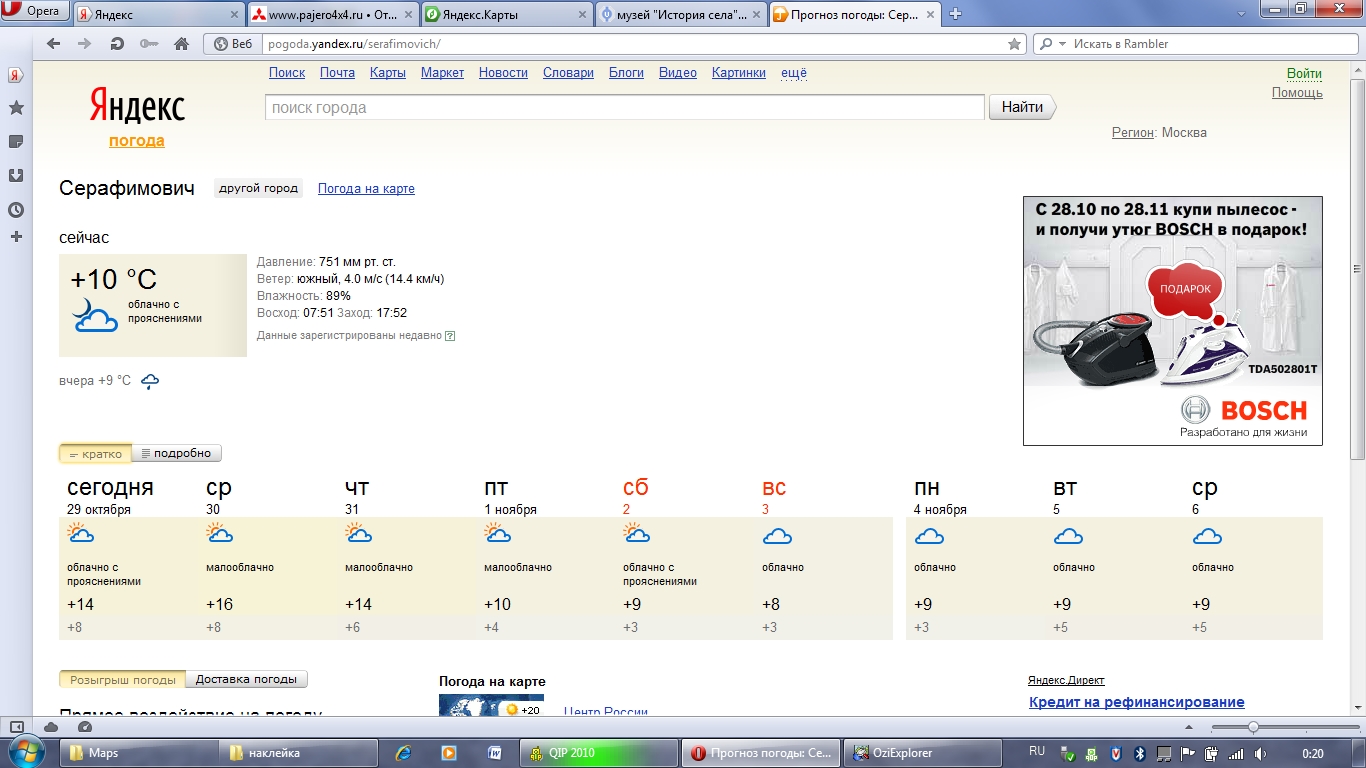1366x768 pixels.
Task: Open Opera sidebar bookmarks star panel
Action: tap(16, 108)
